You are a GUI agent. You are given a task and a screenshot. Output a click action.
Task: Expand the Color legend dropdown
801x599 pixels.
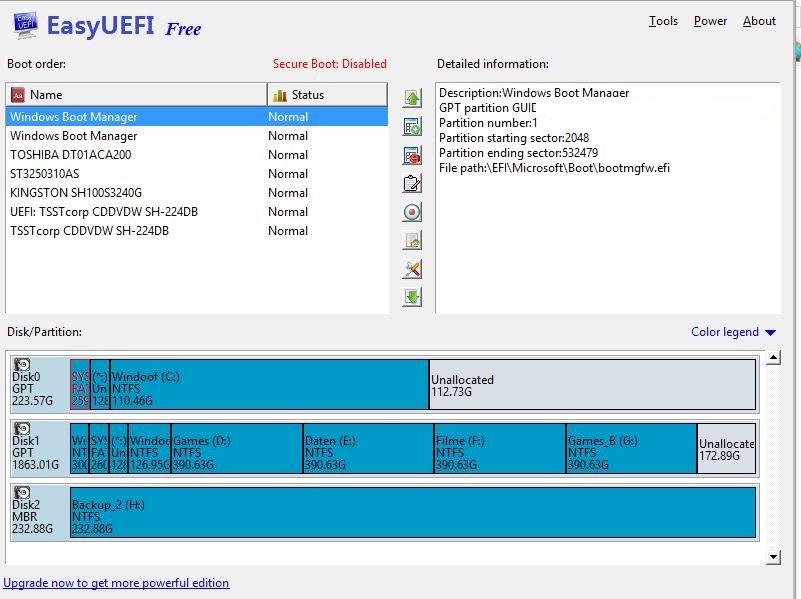coord(733,332)
